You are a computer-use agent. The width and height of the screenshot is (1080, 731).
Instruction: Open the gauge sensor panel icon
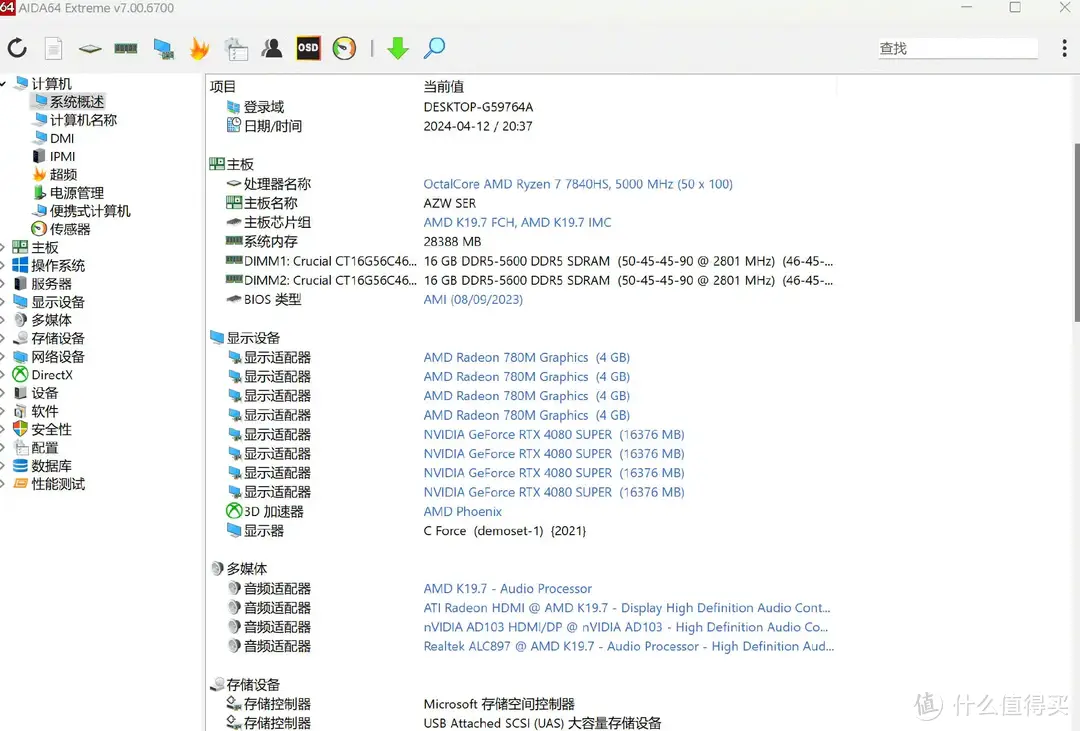pyautogui.click(x=344, y=48)
